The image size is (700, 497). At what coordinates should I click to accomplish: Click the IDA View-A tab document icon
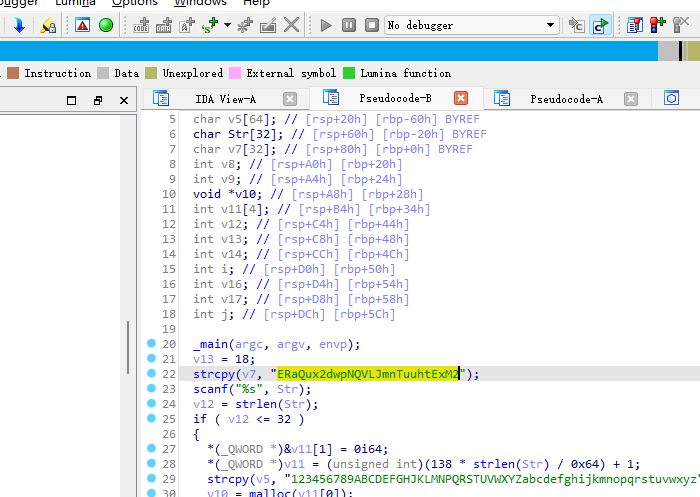[161, 98]
